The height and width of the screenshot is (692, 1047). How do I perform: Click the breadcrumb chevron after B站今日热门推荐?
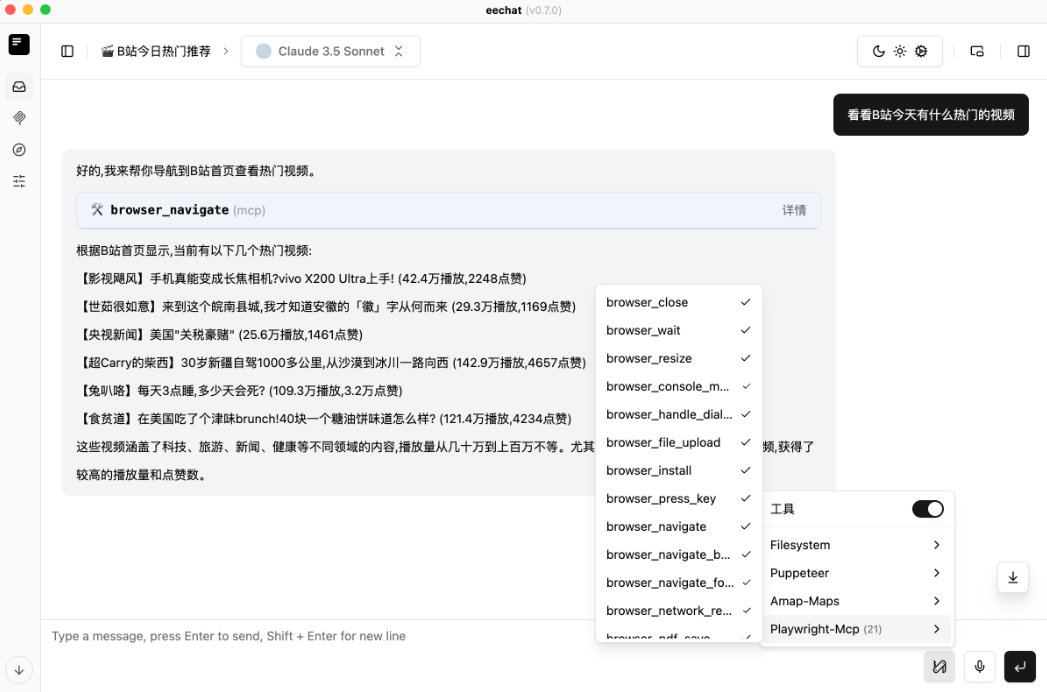[x=226, y=51]
